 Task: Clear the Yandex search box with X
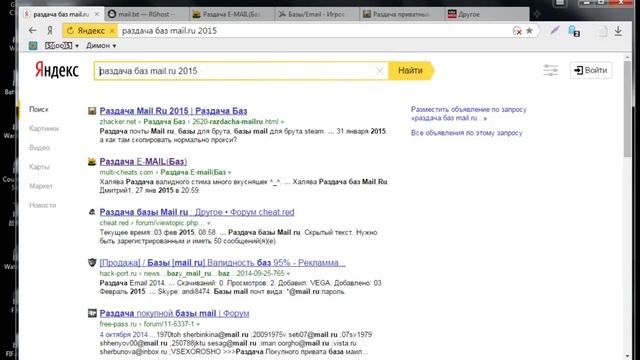(379, 71)
